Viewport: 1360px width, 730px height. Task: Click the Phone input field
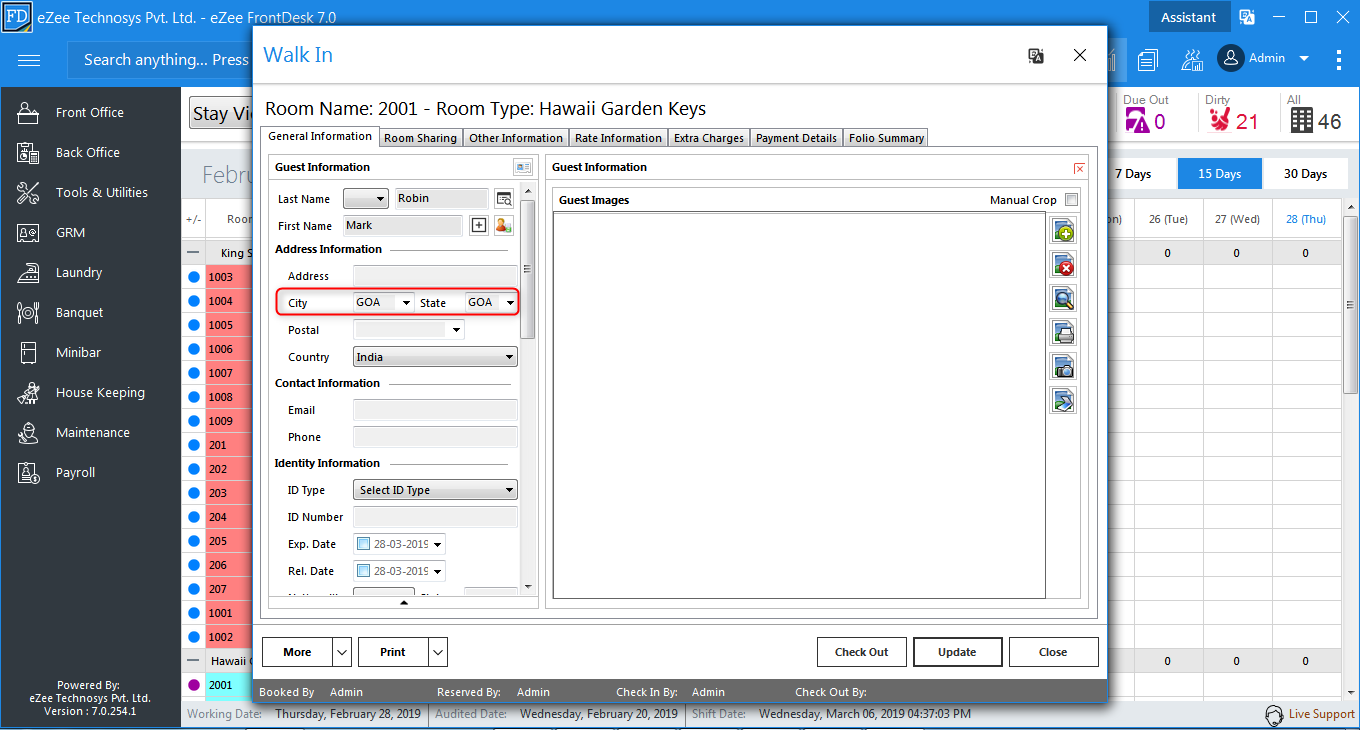[435, 437]
